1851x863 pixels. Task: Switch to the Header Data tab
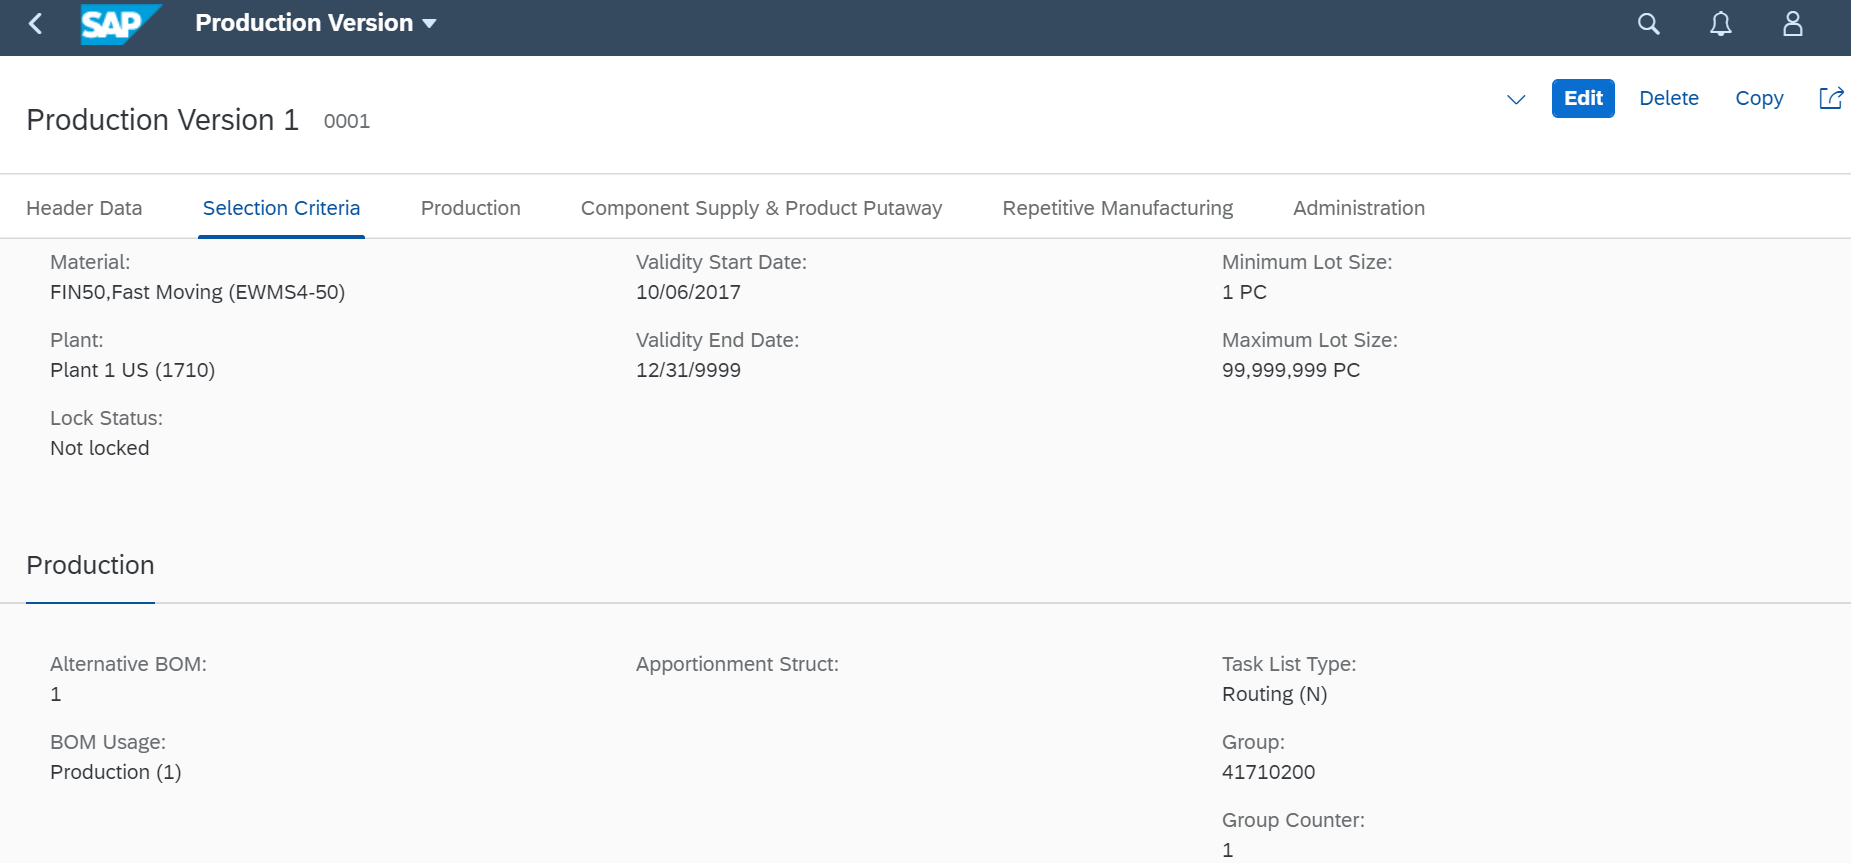pos(84,208)
